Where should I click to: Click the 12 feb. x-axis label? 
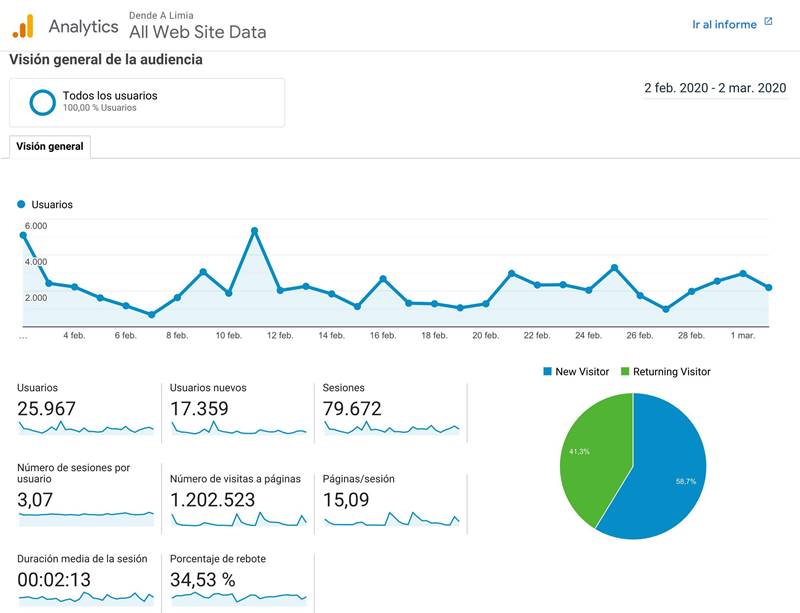[x=280, y=335]
